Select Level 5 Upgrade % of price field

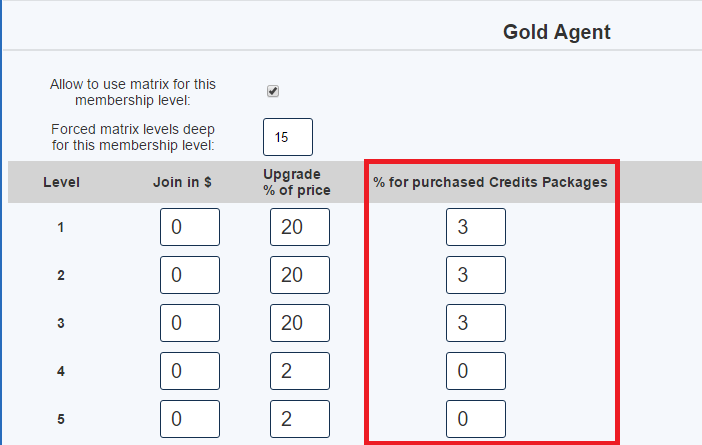pos(300,419)
